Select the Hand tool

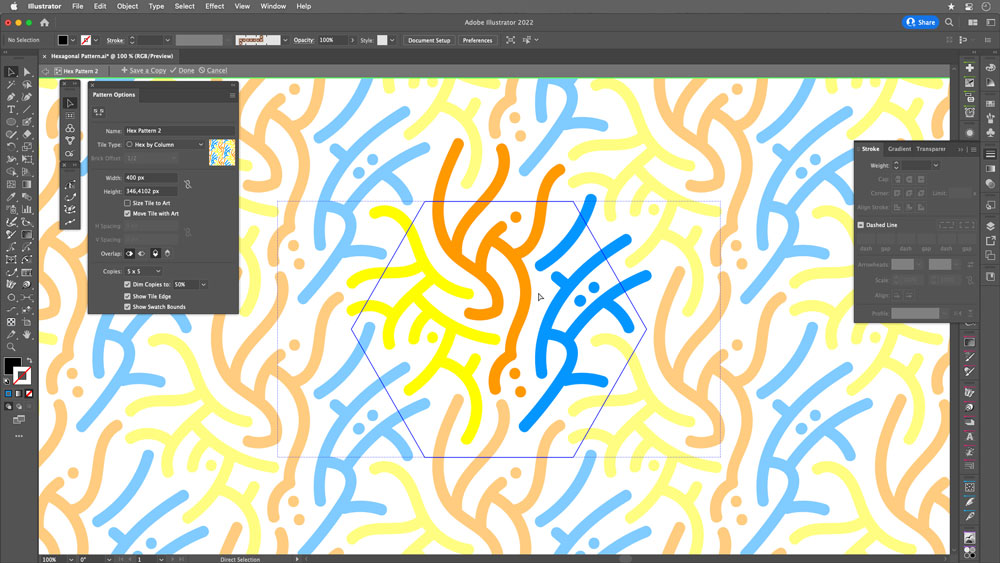pos(27,335)
